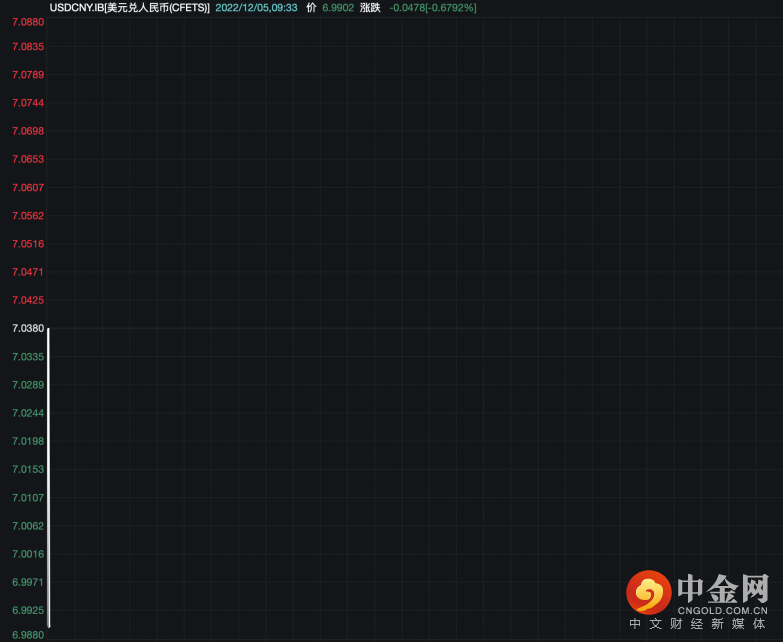Click the 价 price label in header

pos(311,8)
